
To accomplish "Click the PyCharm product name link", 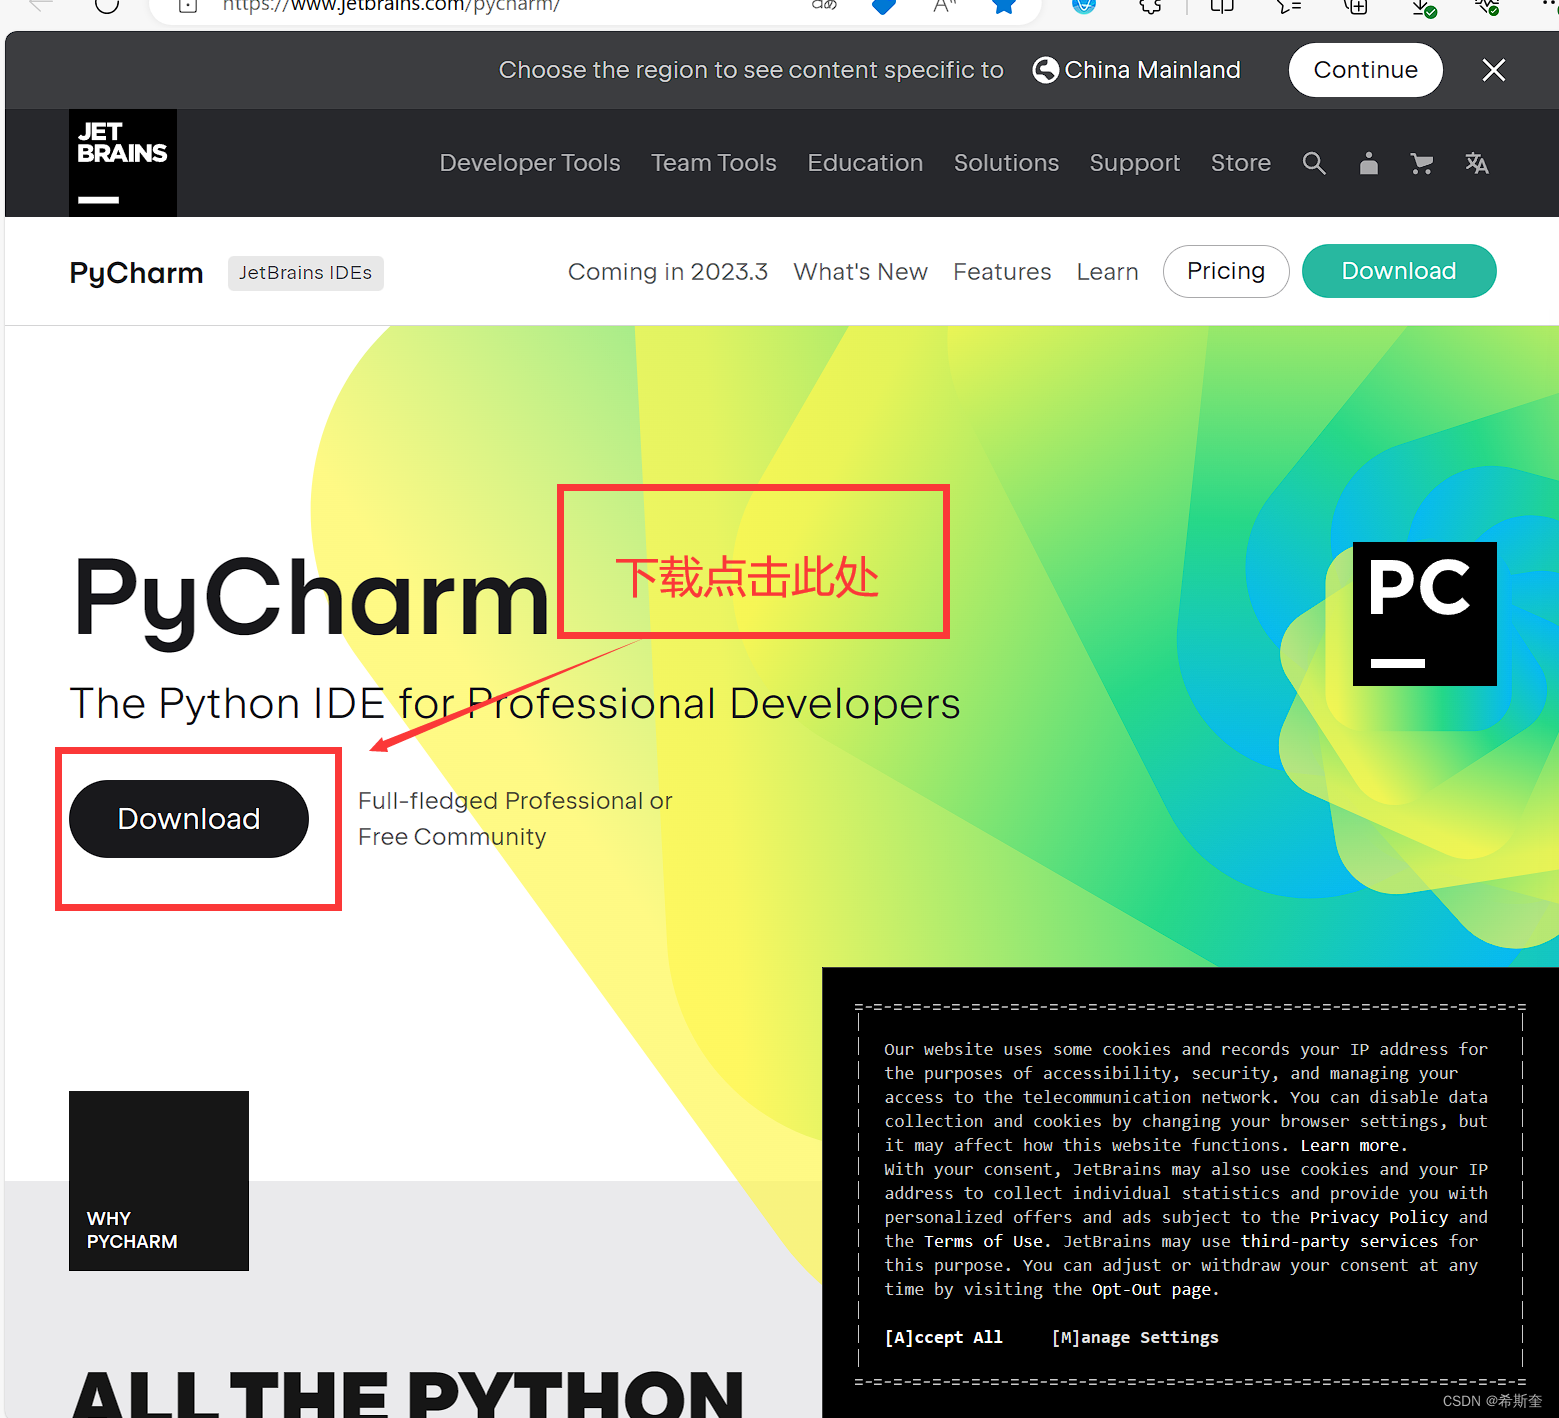I will [136, 273].
